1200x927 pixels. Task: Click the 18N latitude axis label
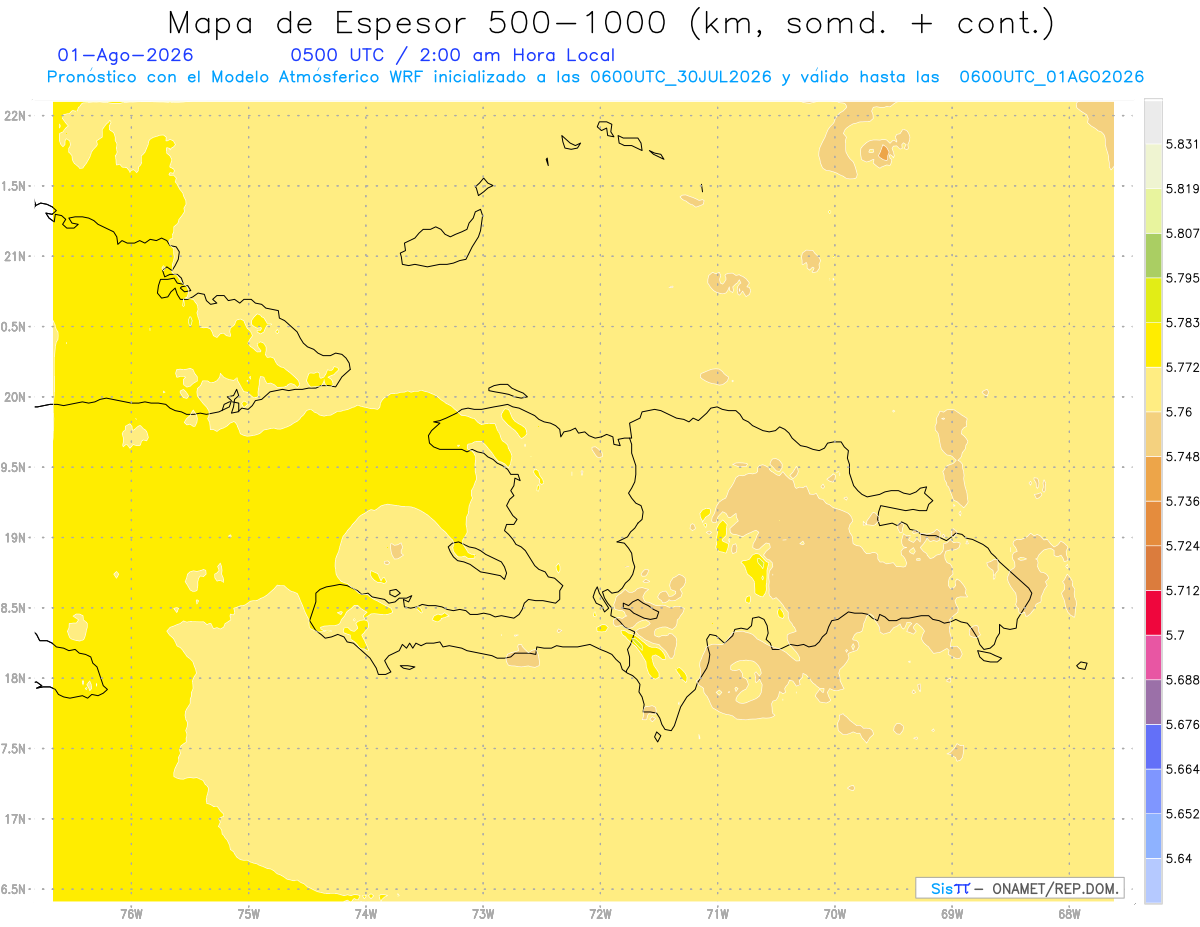(15, 679)
